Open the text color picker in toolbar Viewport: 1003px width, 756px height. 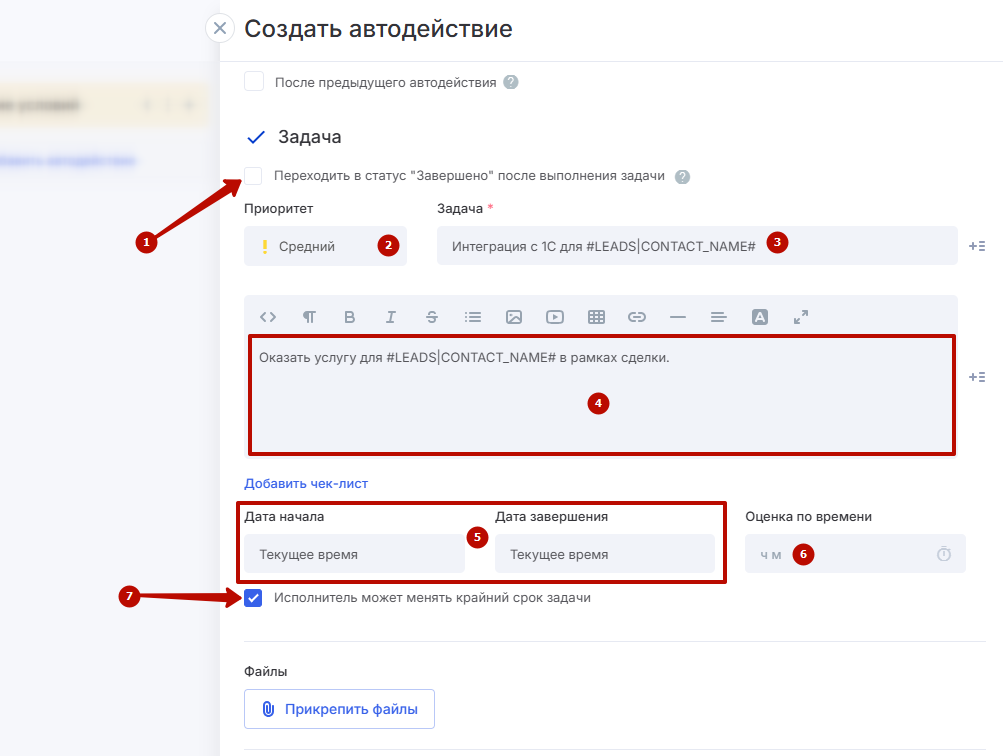point(760,317)
